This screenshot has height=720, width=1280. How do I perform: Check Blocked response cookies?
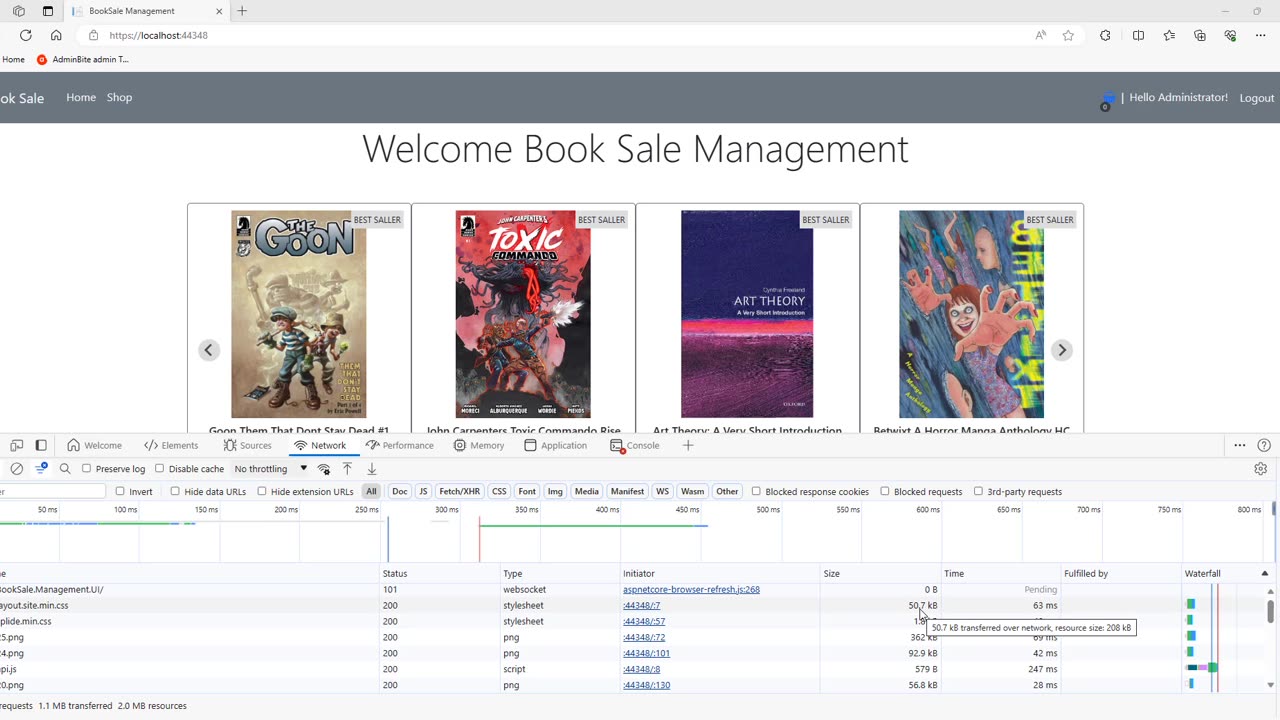pos(756,492)
